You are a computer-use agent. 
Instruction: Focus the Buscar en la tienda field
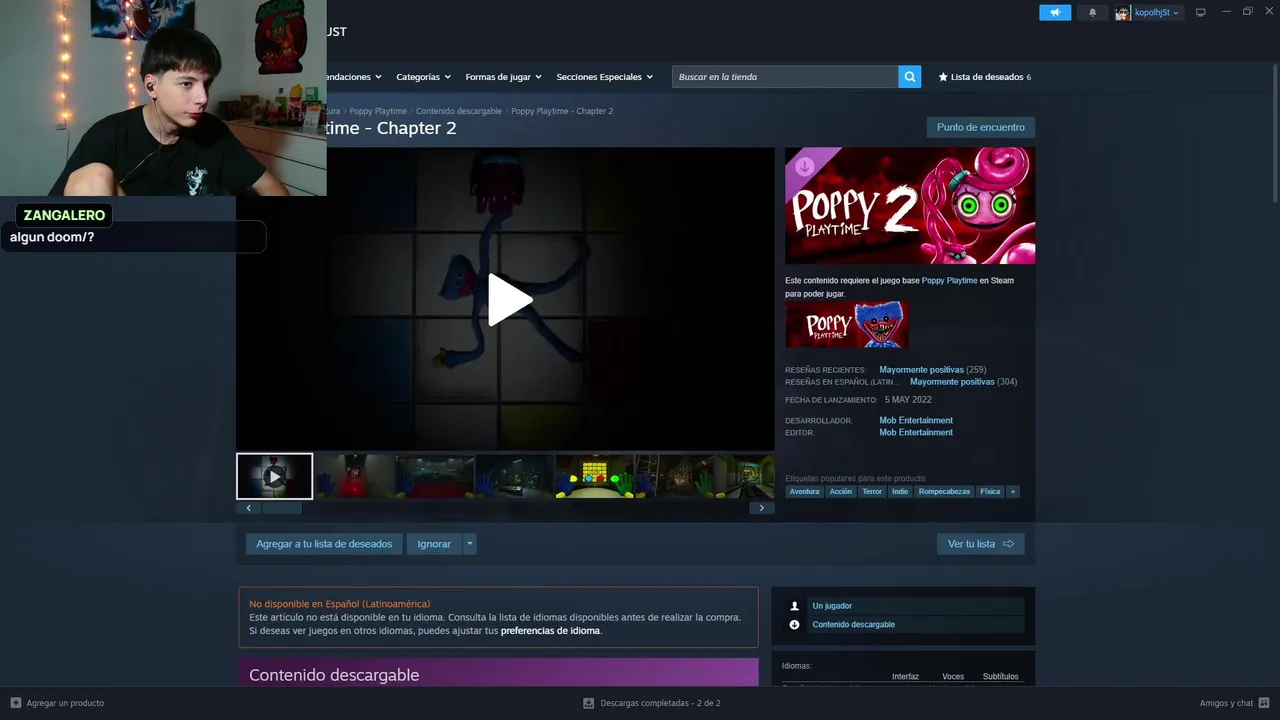click(x=785, y=76)
